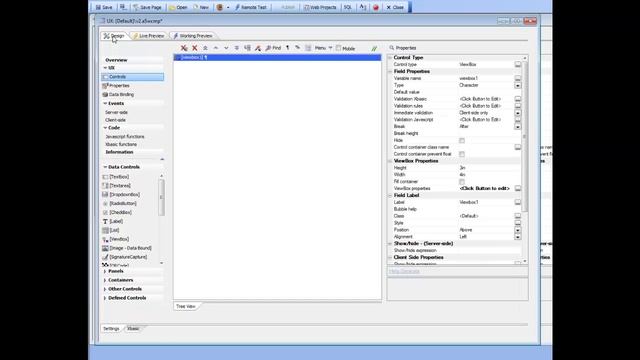
Task: Click the move to top arrow icon
Action: click(205, 48)
